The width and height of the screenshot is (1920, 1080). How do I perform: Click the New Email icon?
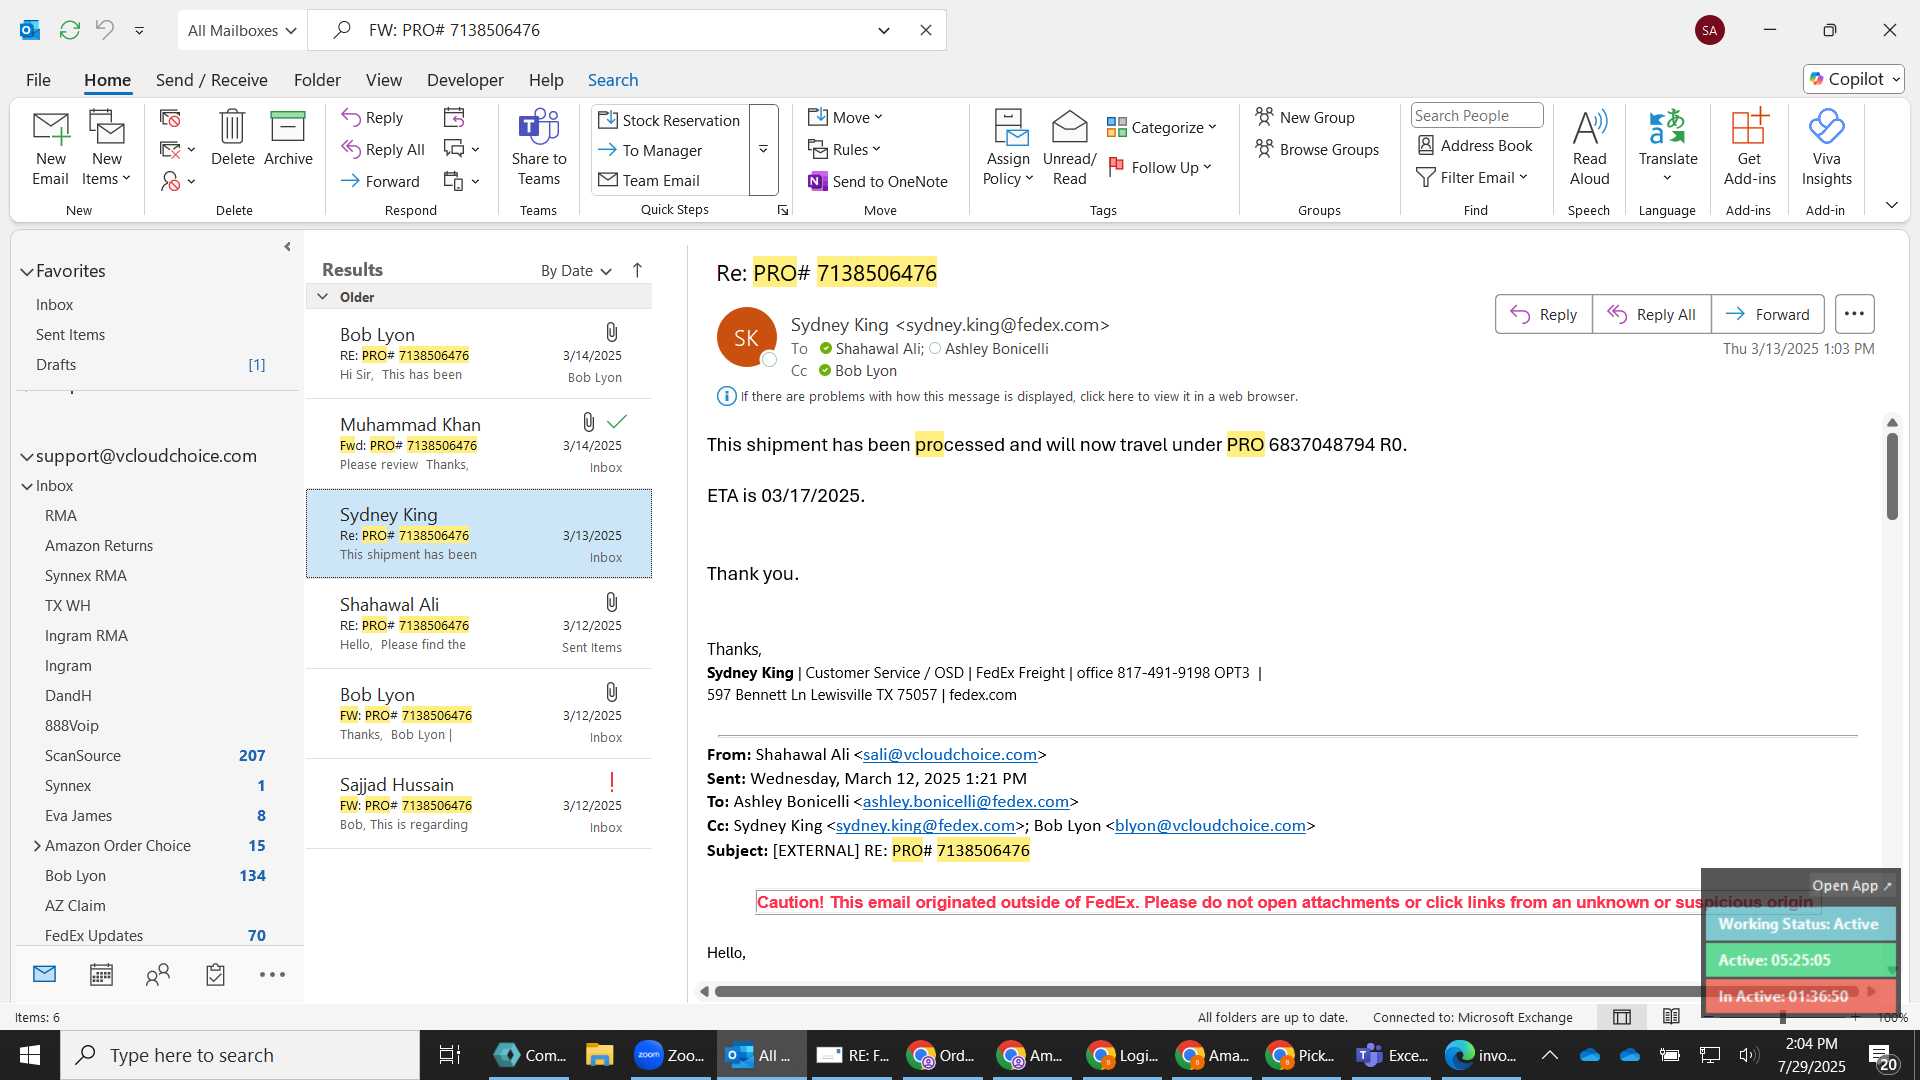(50, 149)
